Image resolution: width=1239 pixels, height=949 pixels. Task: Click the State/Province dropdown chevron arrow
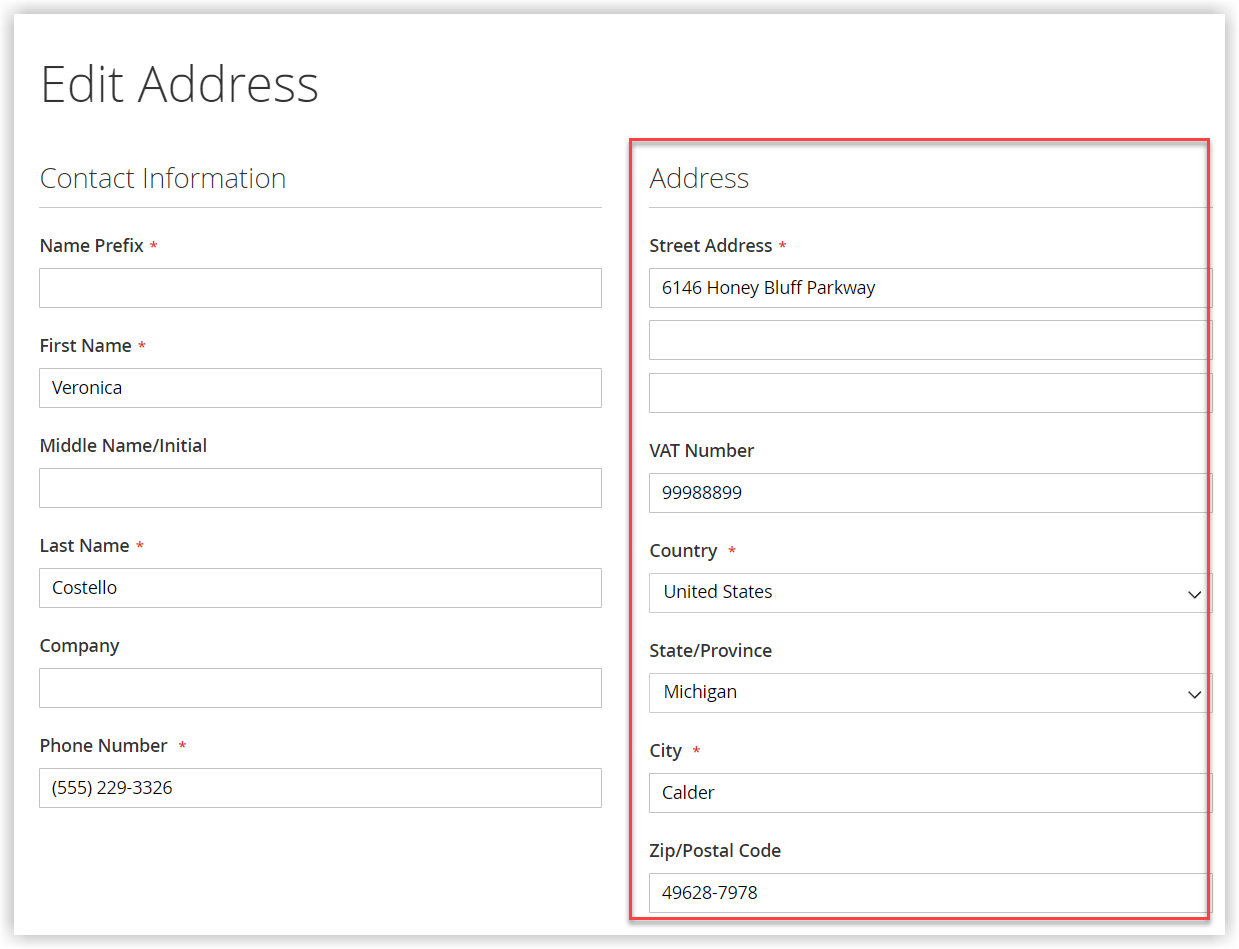[1194, 693]
